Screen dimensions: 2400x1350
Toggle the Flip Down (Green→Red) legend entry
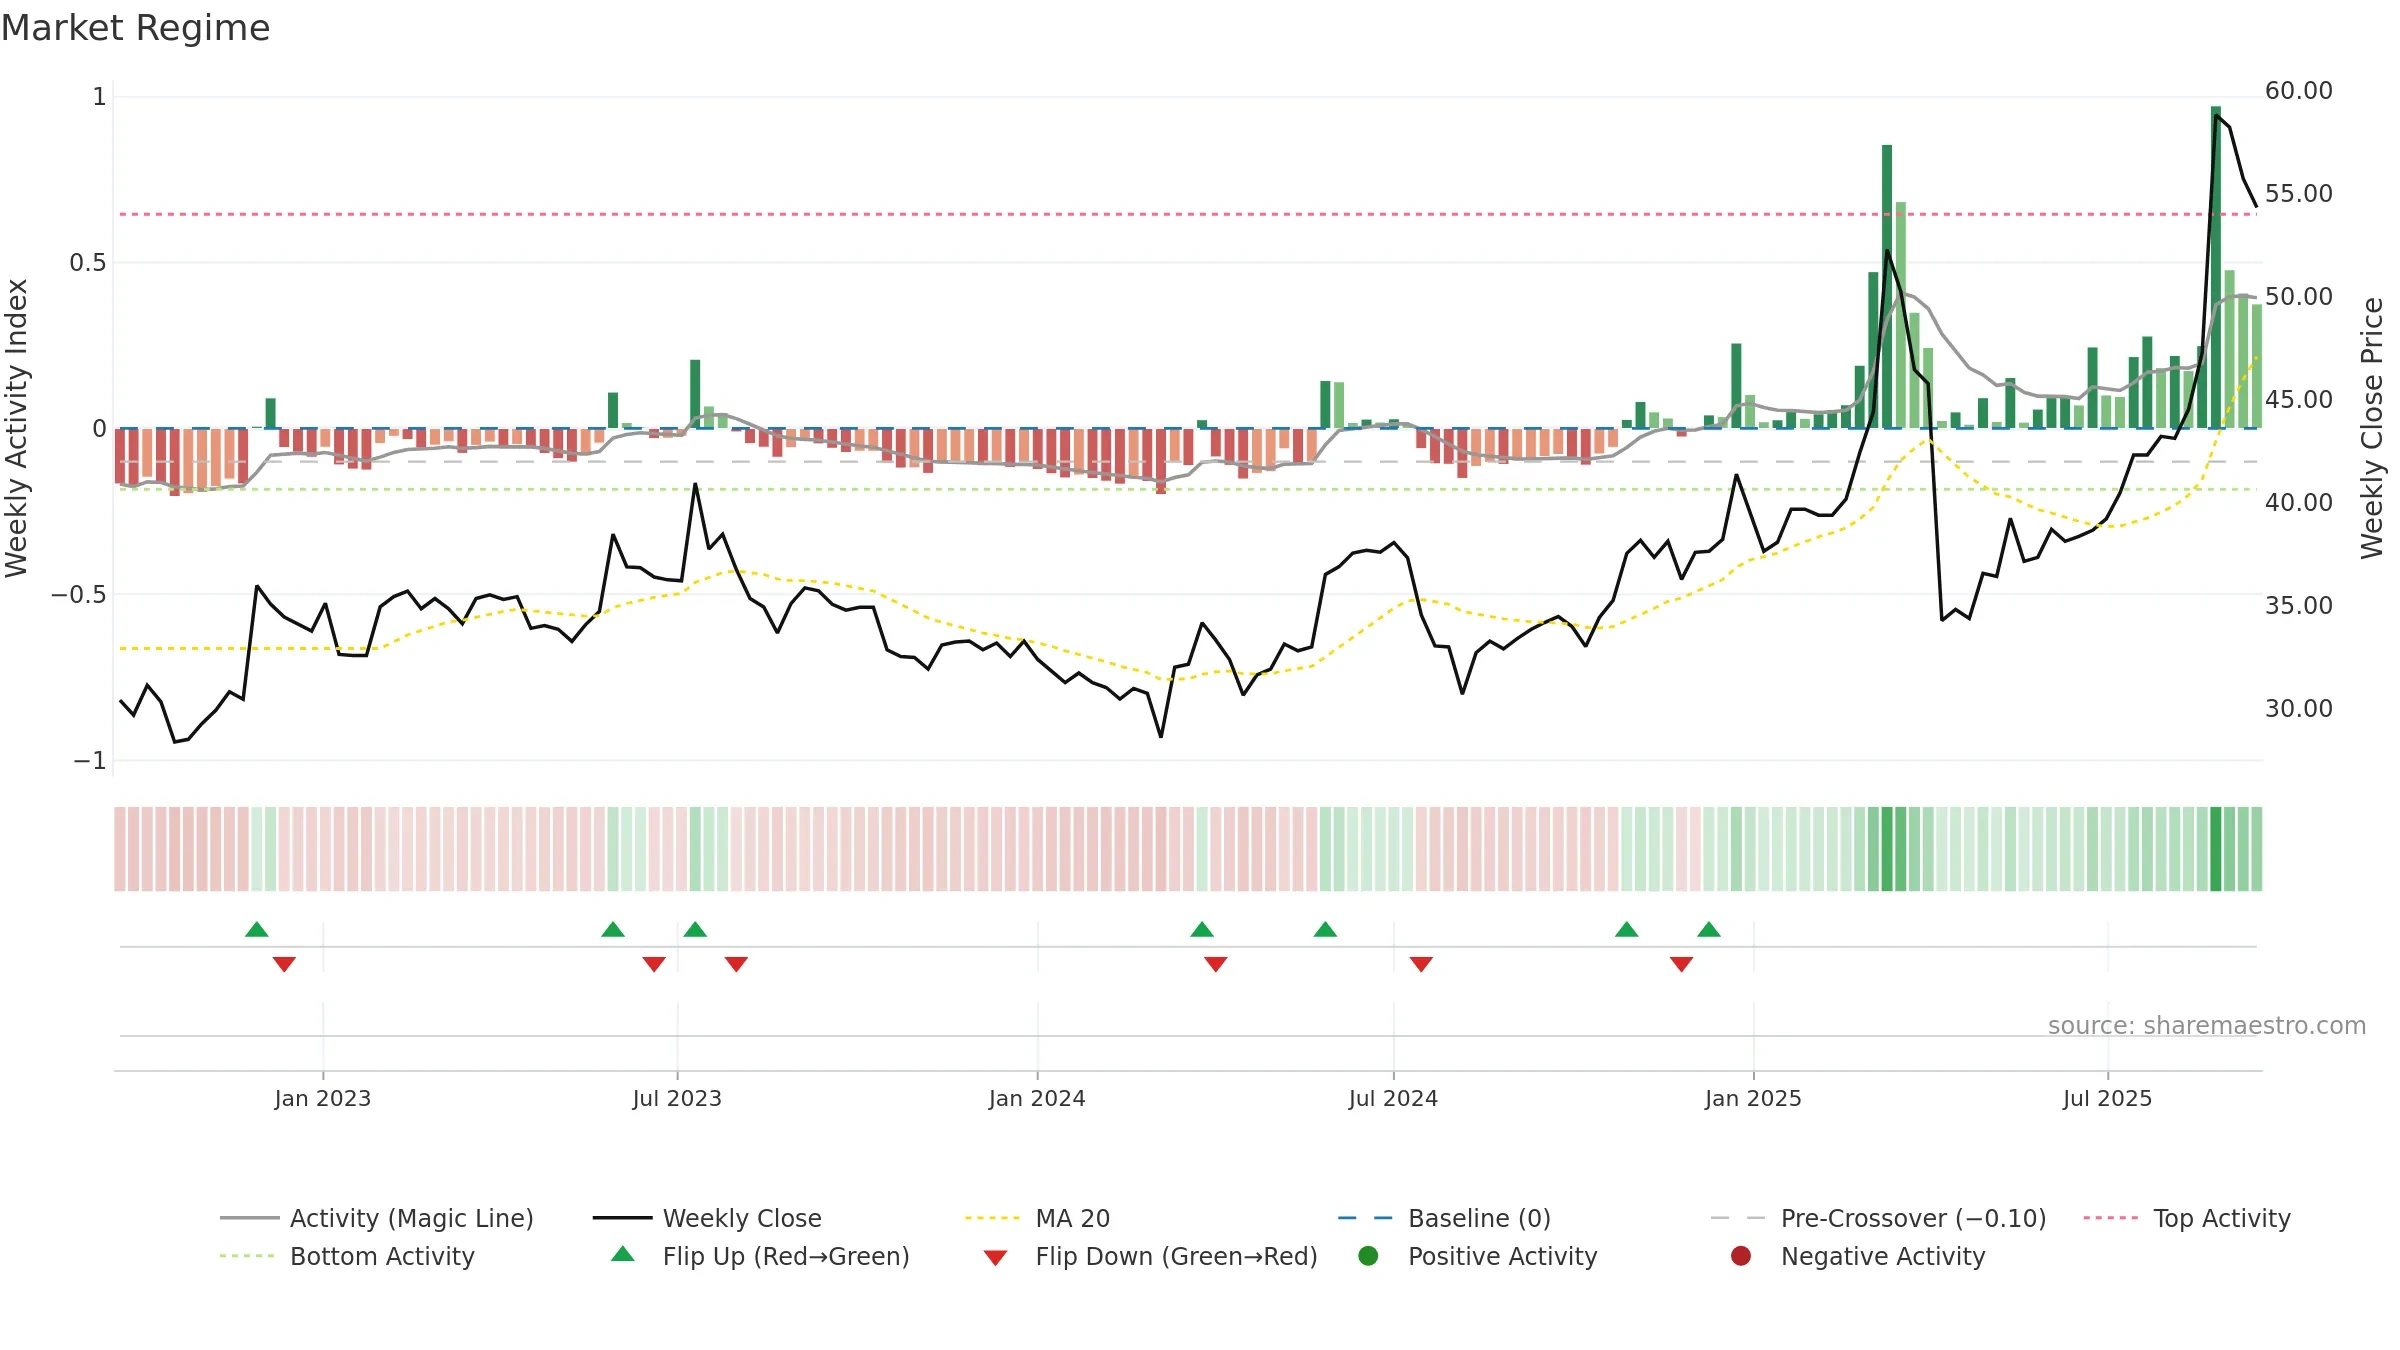(1150, 1256)
